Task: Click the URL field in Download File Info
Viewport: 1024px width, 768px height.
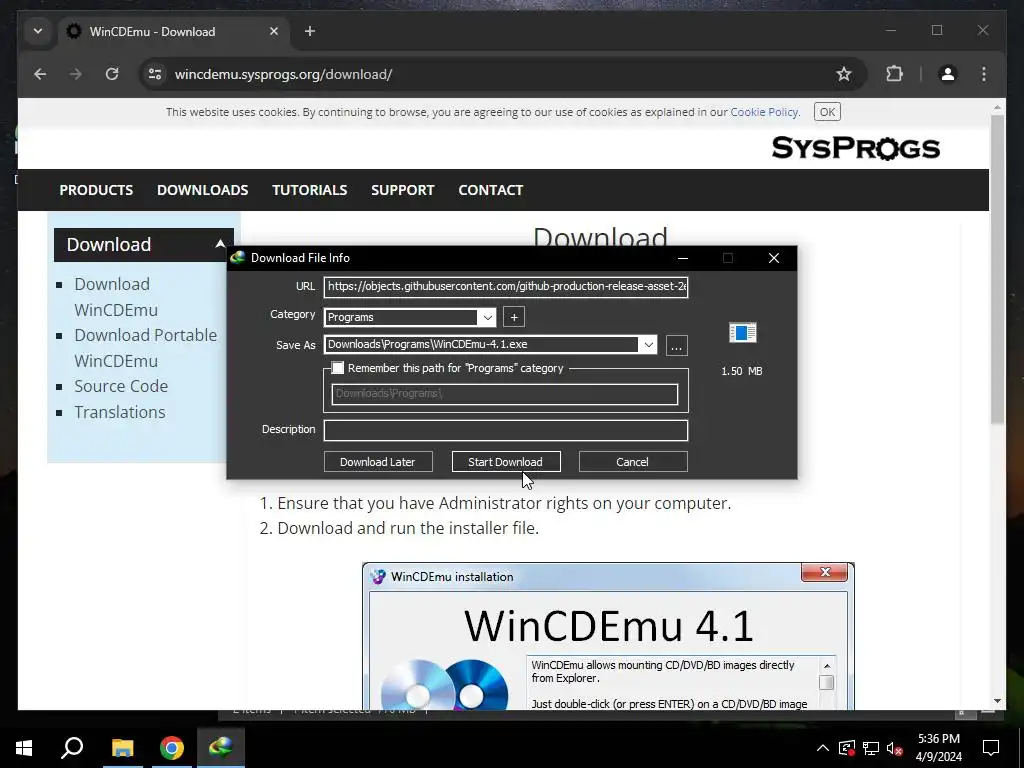Action: pyautogui.click(x=505, y=287)
